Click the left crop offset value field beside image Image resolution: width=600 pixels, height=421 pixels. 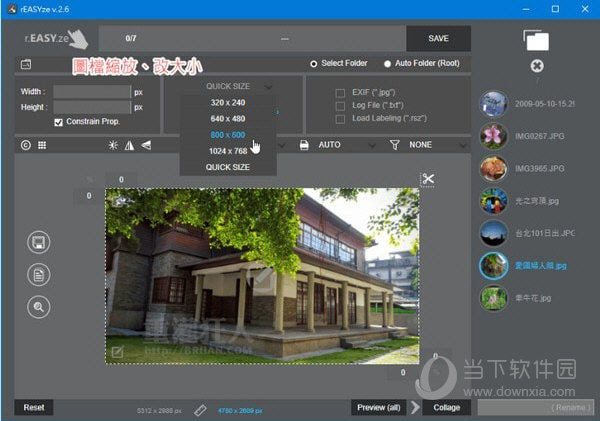pyautogui.click(x=89, y=196)
